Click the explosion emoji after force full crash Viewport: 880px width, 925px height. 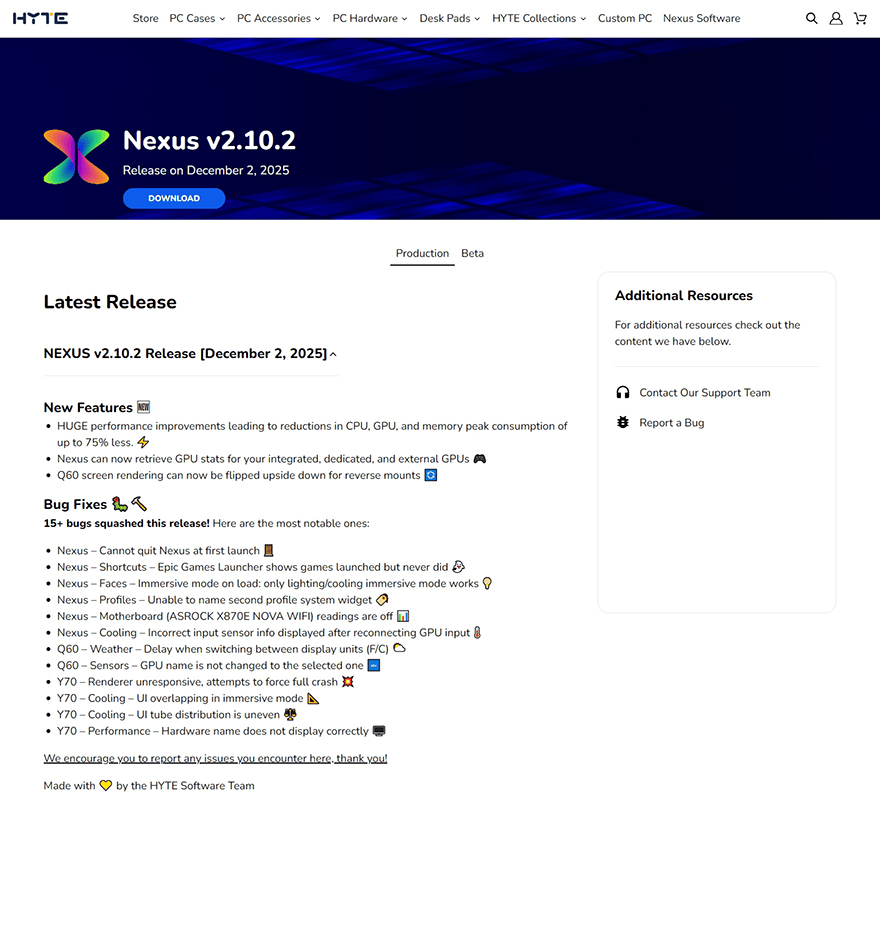[x=348, y=681]
